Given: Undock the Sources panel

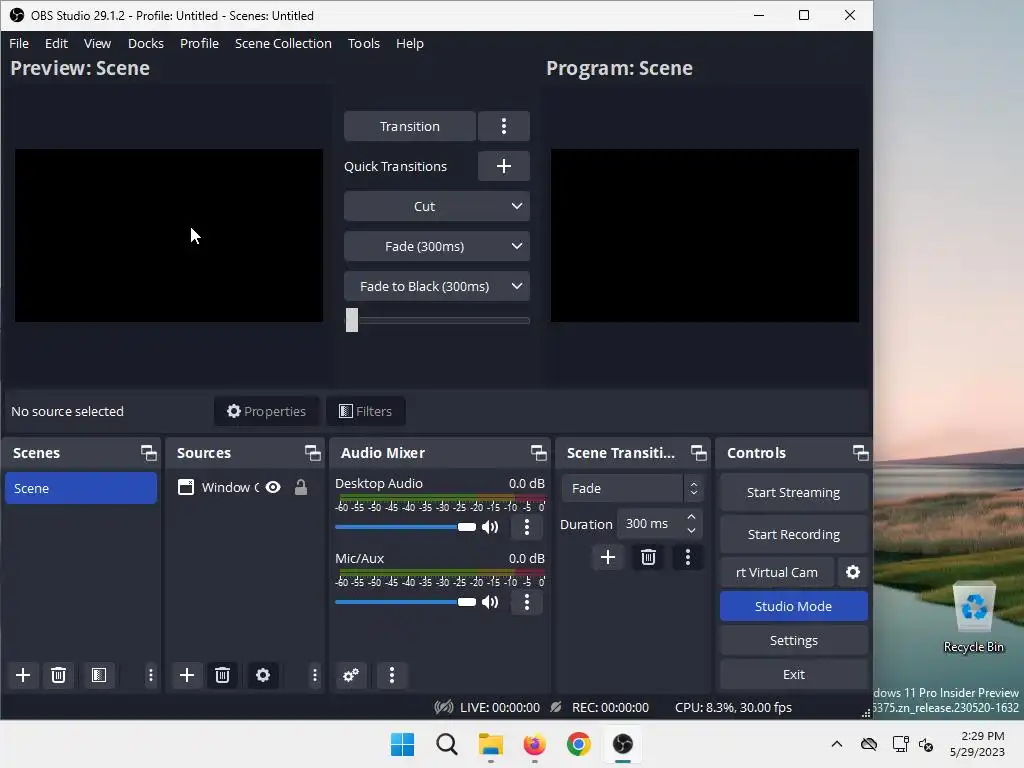Looking at the screenshot, I should [x=313, y=453].
